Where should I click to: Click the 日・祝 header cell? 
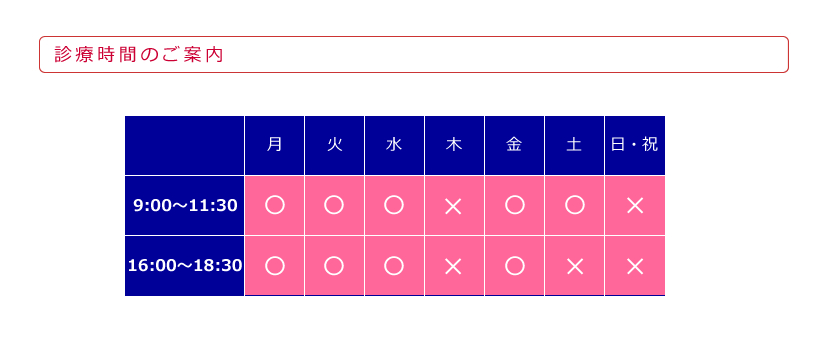tap(635, 145)
